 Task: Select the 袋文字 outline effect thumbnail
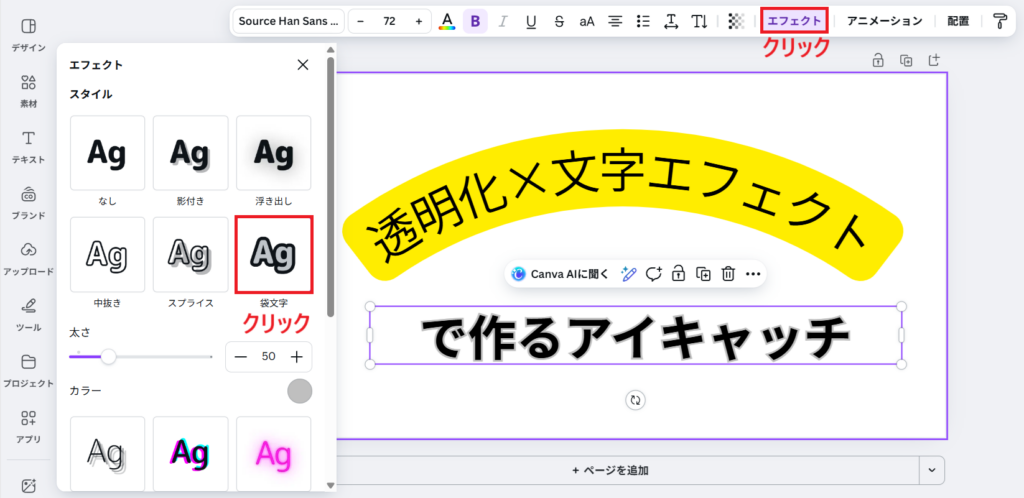point(273,253)
